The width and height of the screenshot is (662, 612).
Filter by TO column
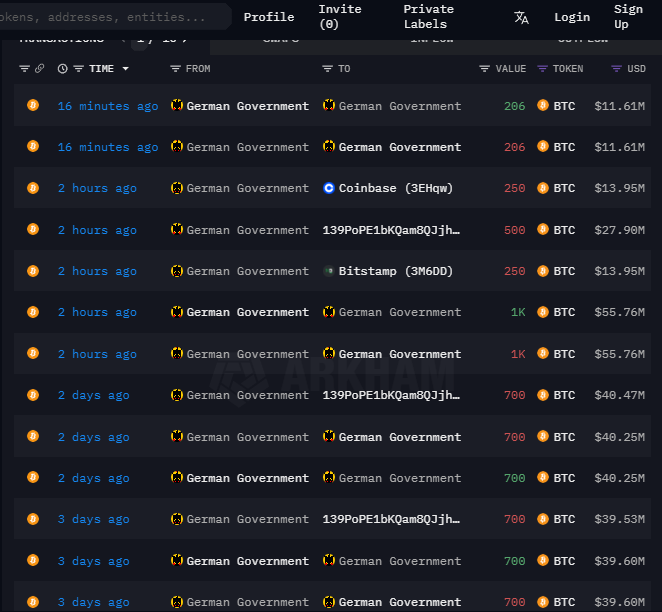click(x=327, y=68)
